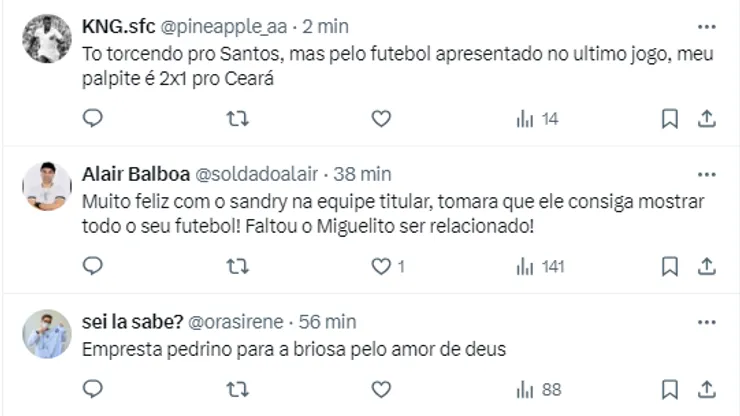The image size is (740, 416).
Task: Repost the KNG.sfc tweet about Ceará
Action: [x=237, y=119]
